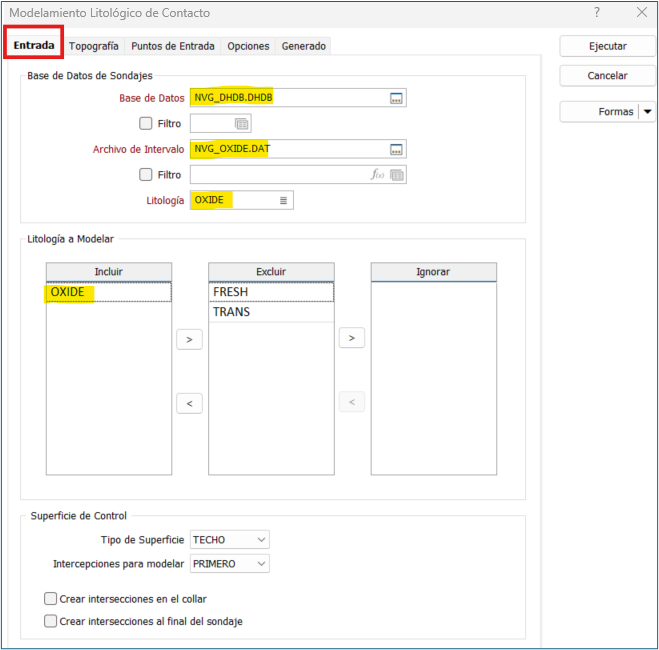Check Crear intersecciones al final del sondaje

(x=51, y=621)
